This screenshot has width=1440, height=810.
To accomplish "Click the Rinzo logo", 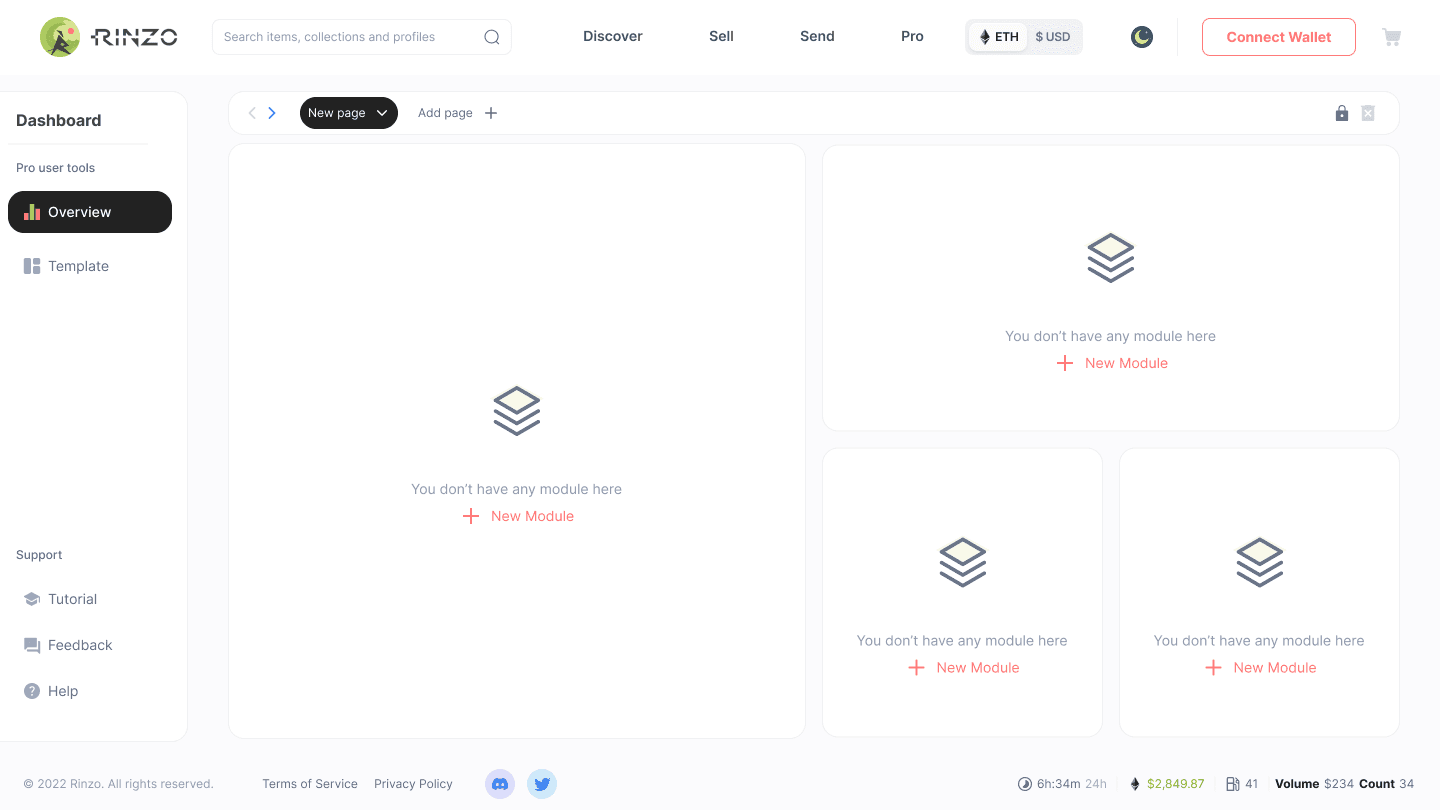I will pos(108,37).
